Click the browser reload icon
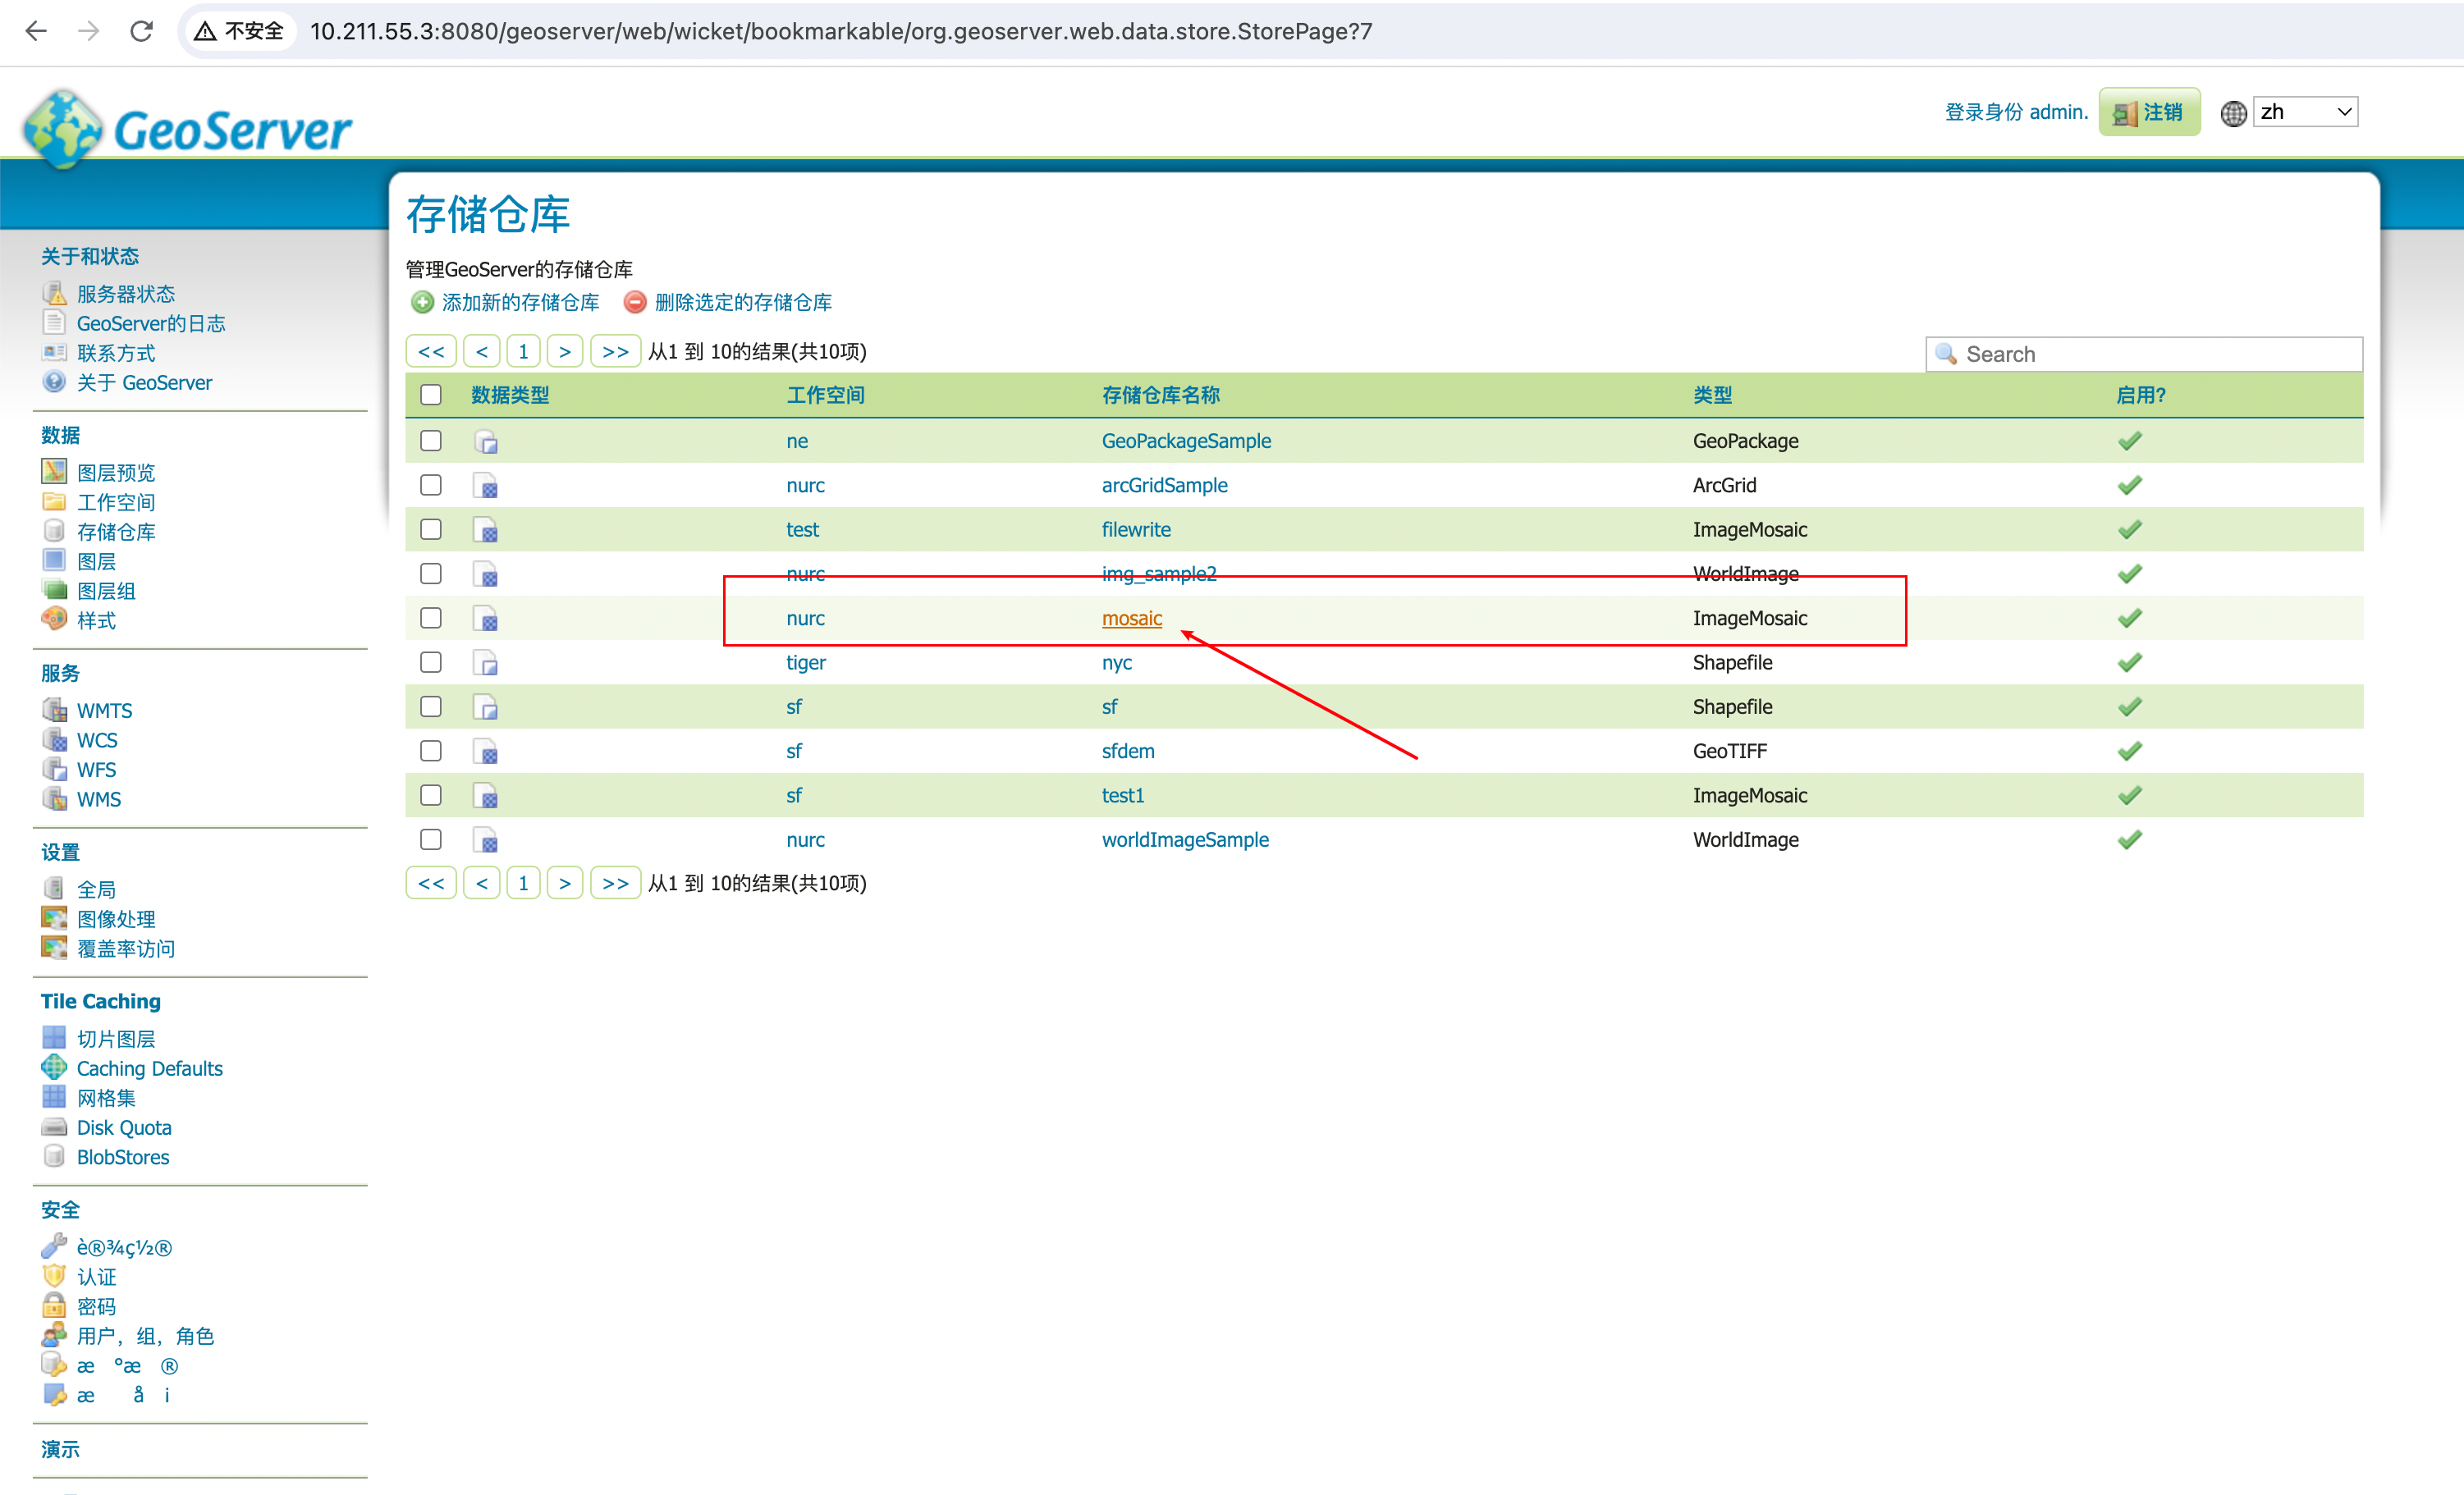The image size is (2464, 1495). coord(141,31)
